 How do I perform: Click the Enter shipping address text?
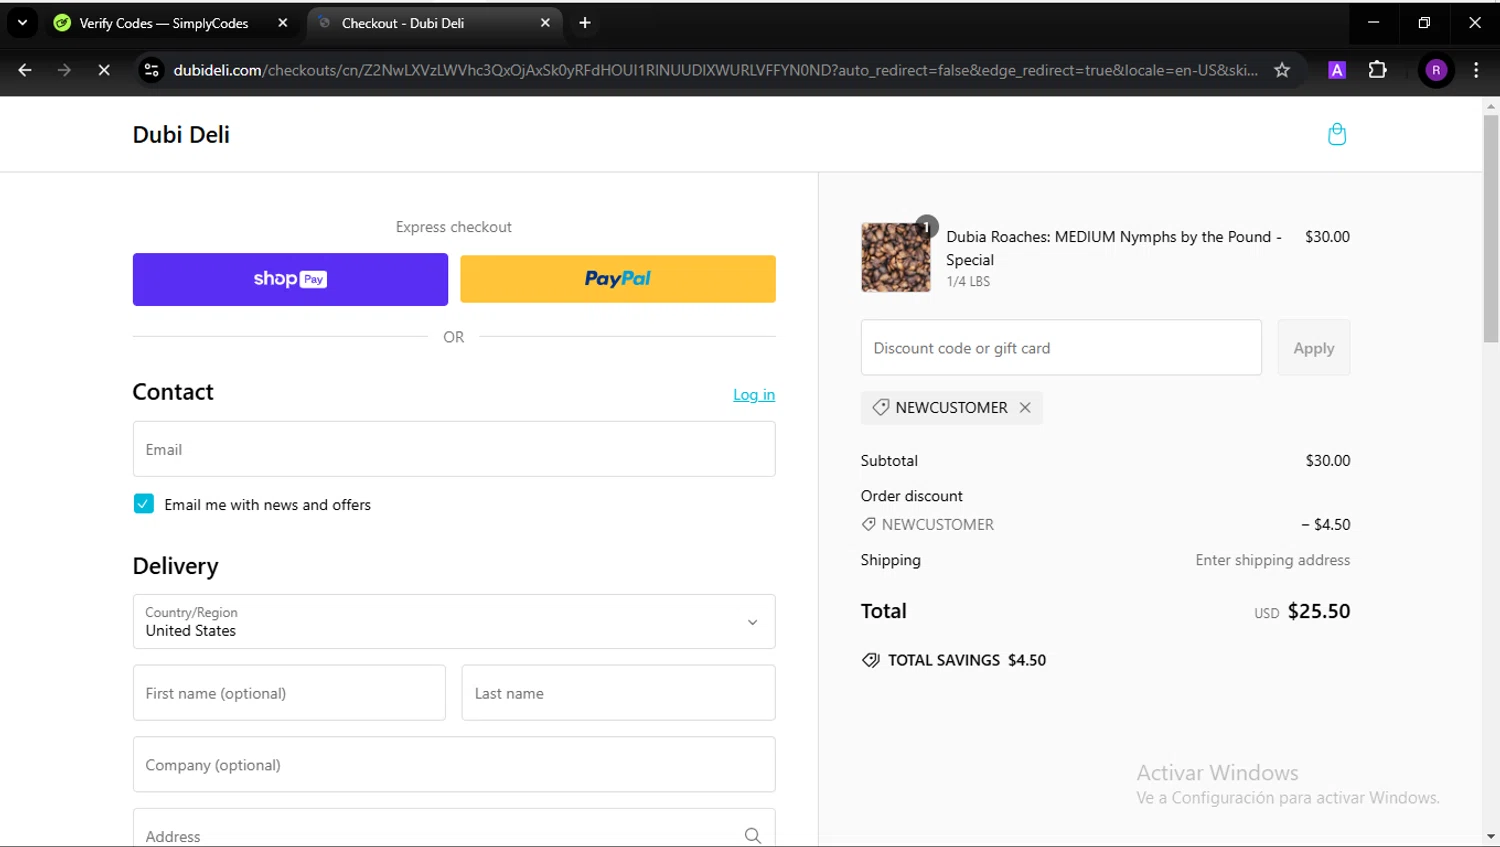click(x=1272, y=560)
